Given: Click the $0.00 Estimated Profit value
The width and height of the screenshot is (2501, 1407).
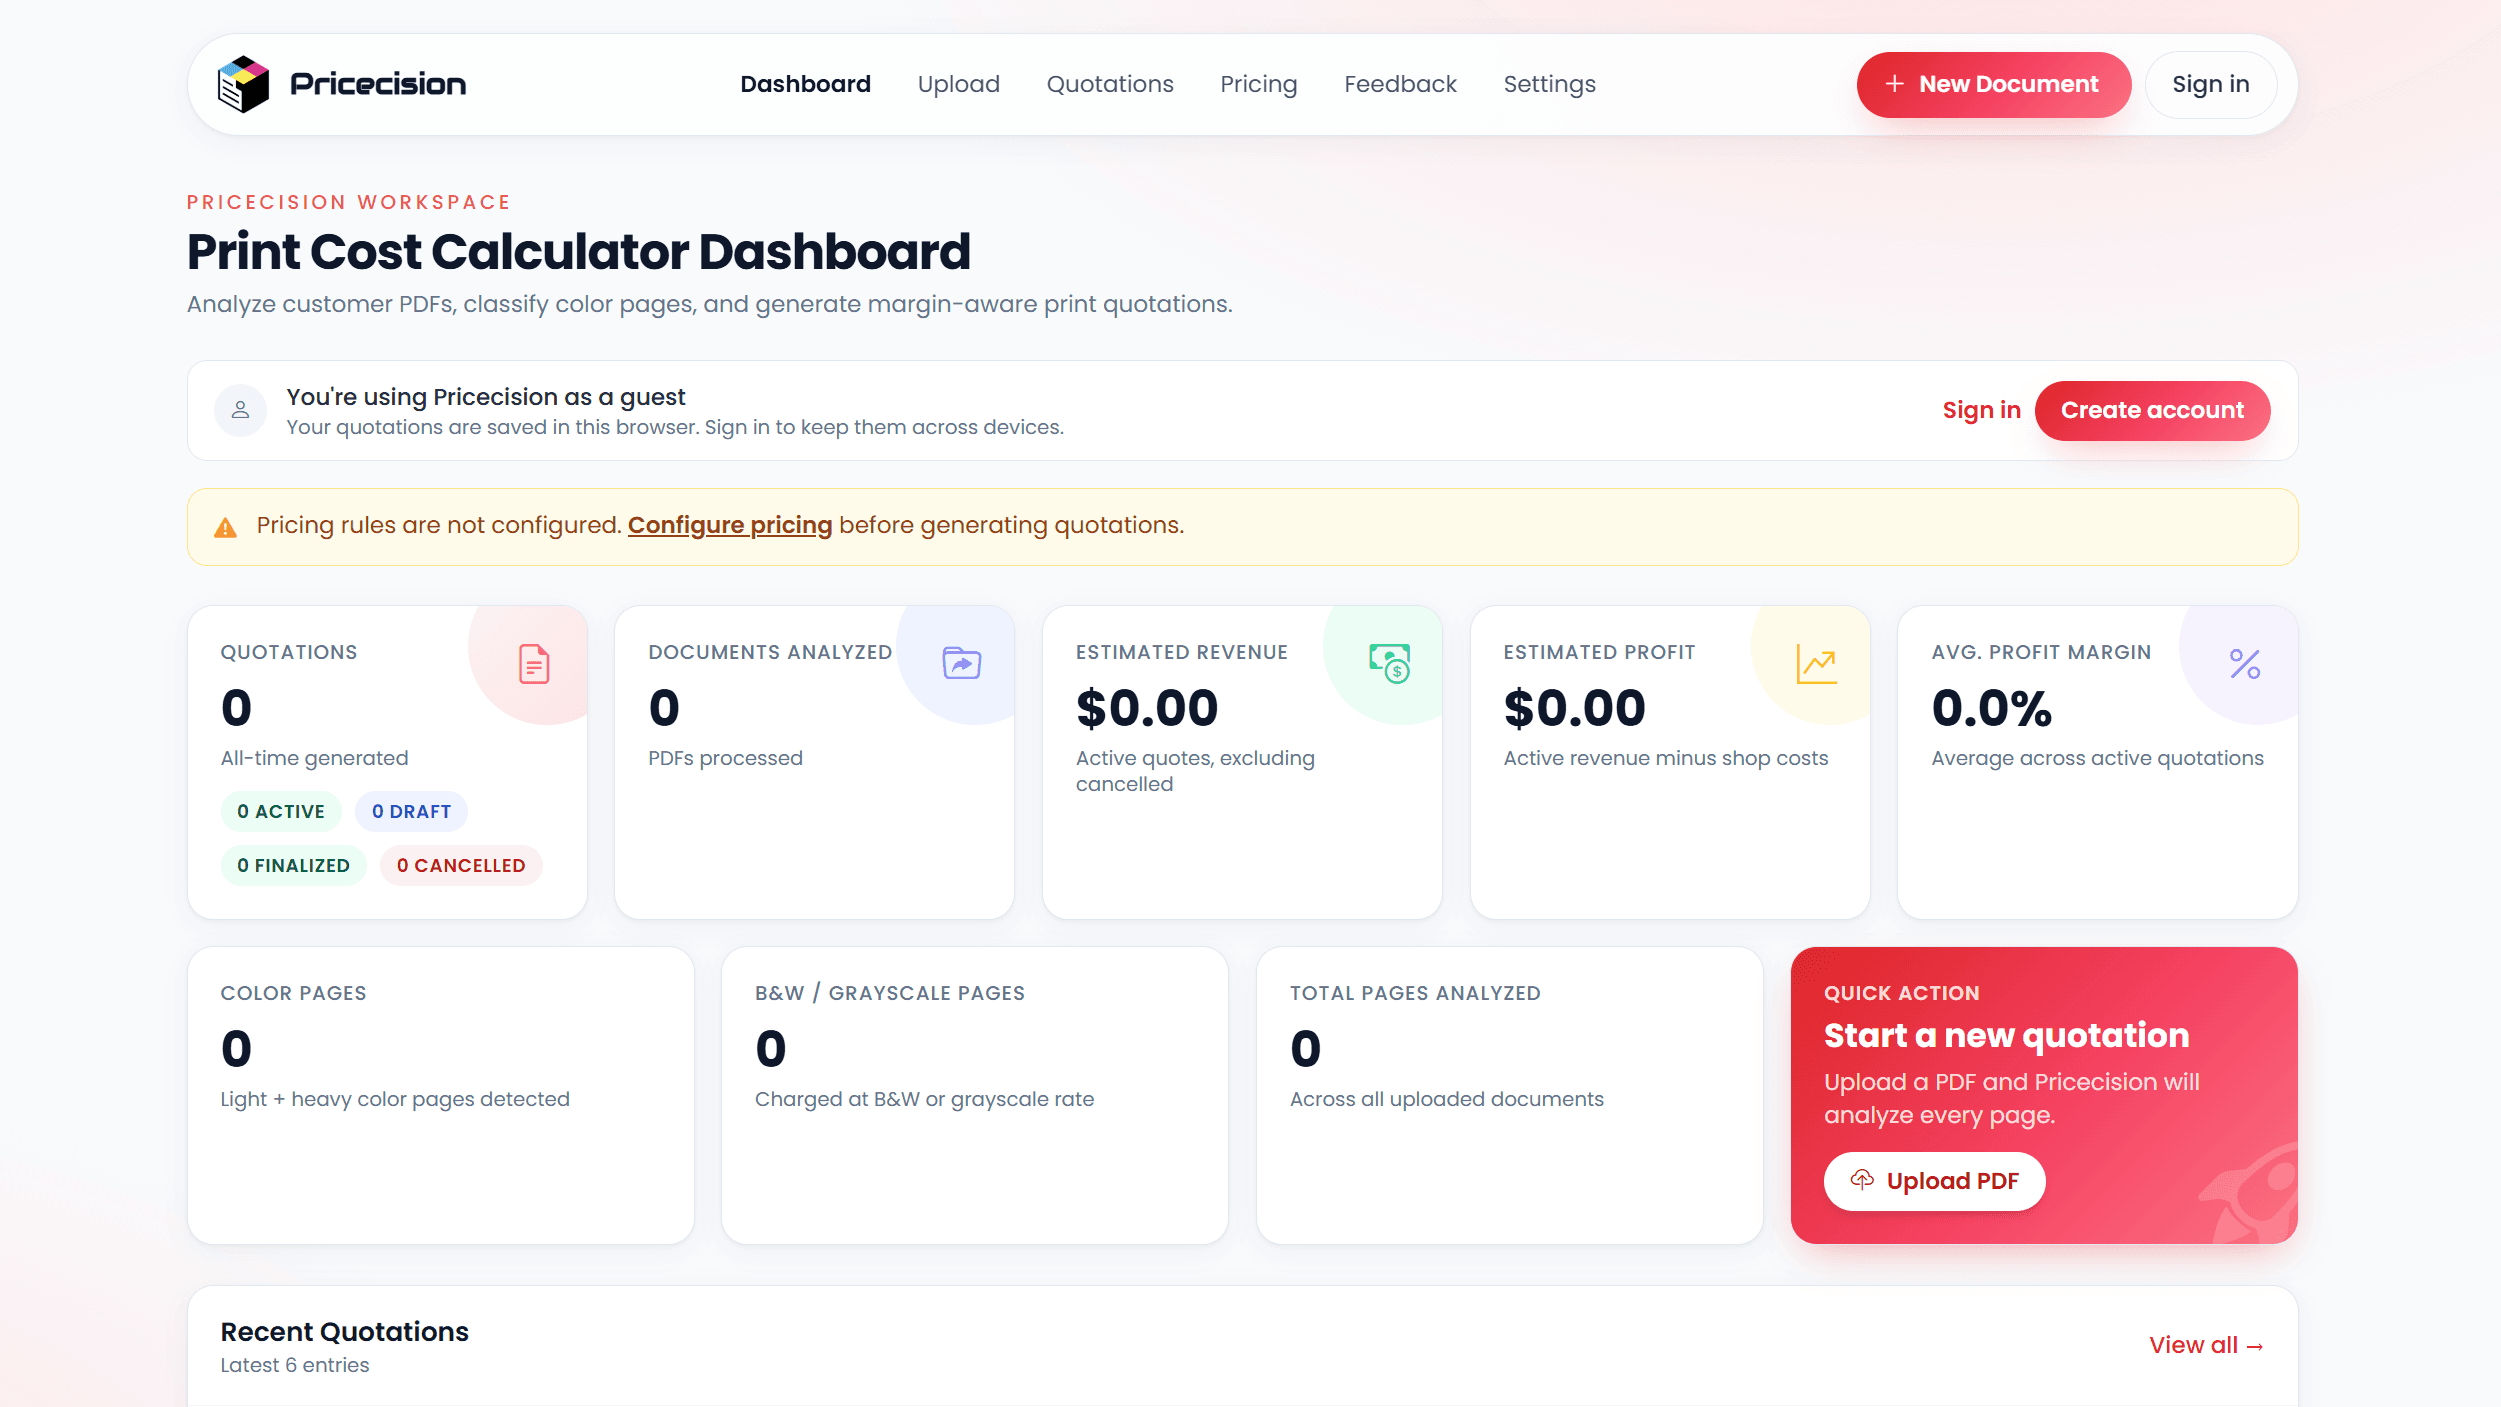Looking at the screenshot, I should [1574, 708].
